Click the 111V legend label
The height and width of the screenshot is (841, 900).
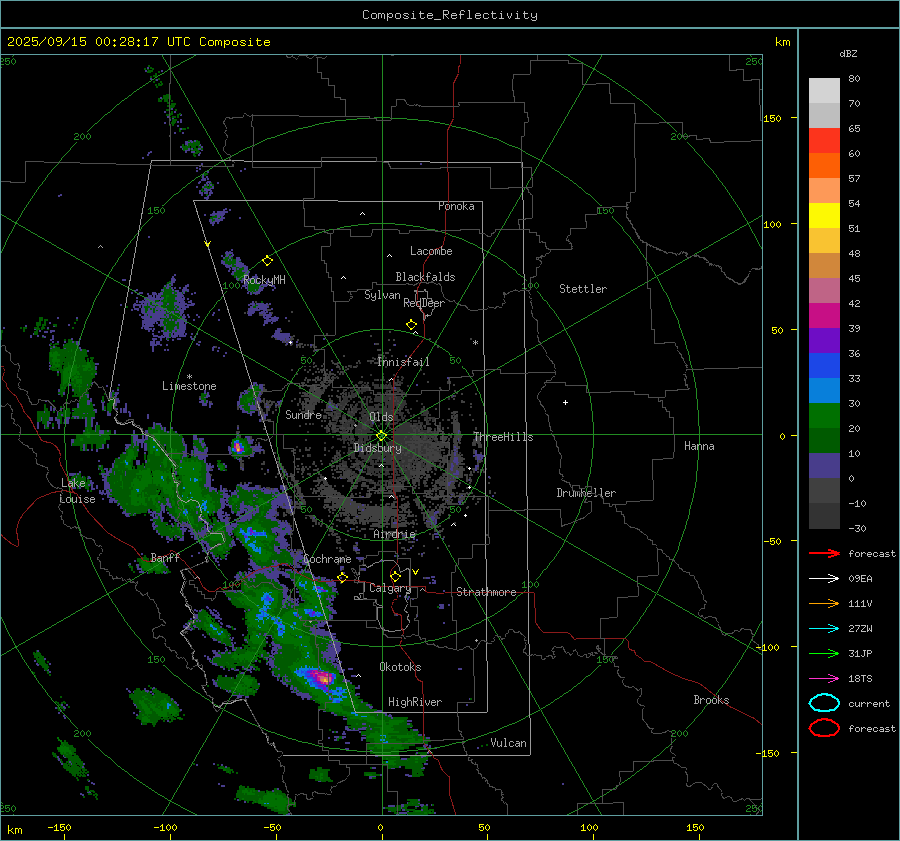(x=860, y=603)
